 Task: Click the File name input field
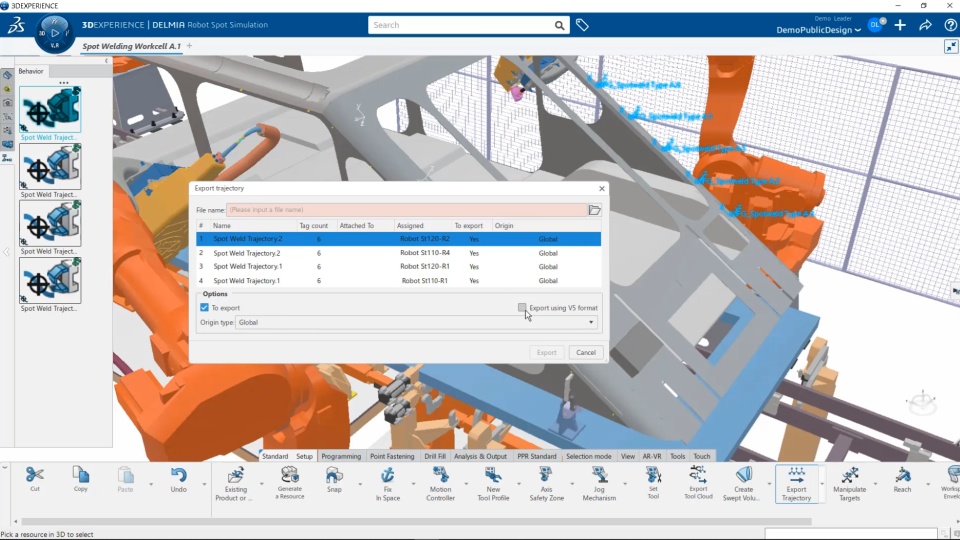click(x=407, y=209)
